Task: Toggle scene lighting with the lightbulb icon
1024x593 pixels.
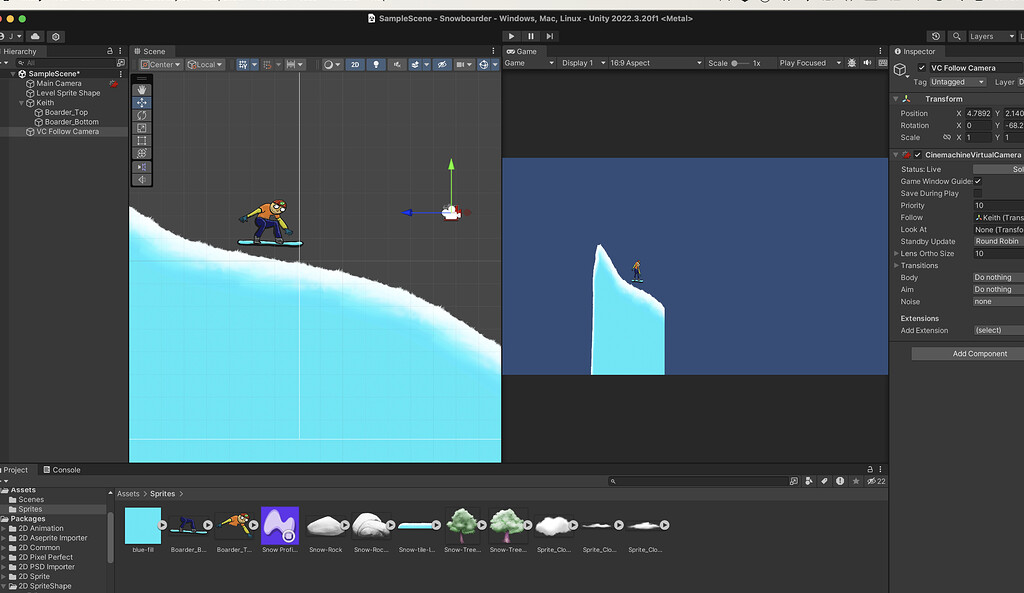Action: tap(376, 64)
